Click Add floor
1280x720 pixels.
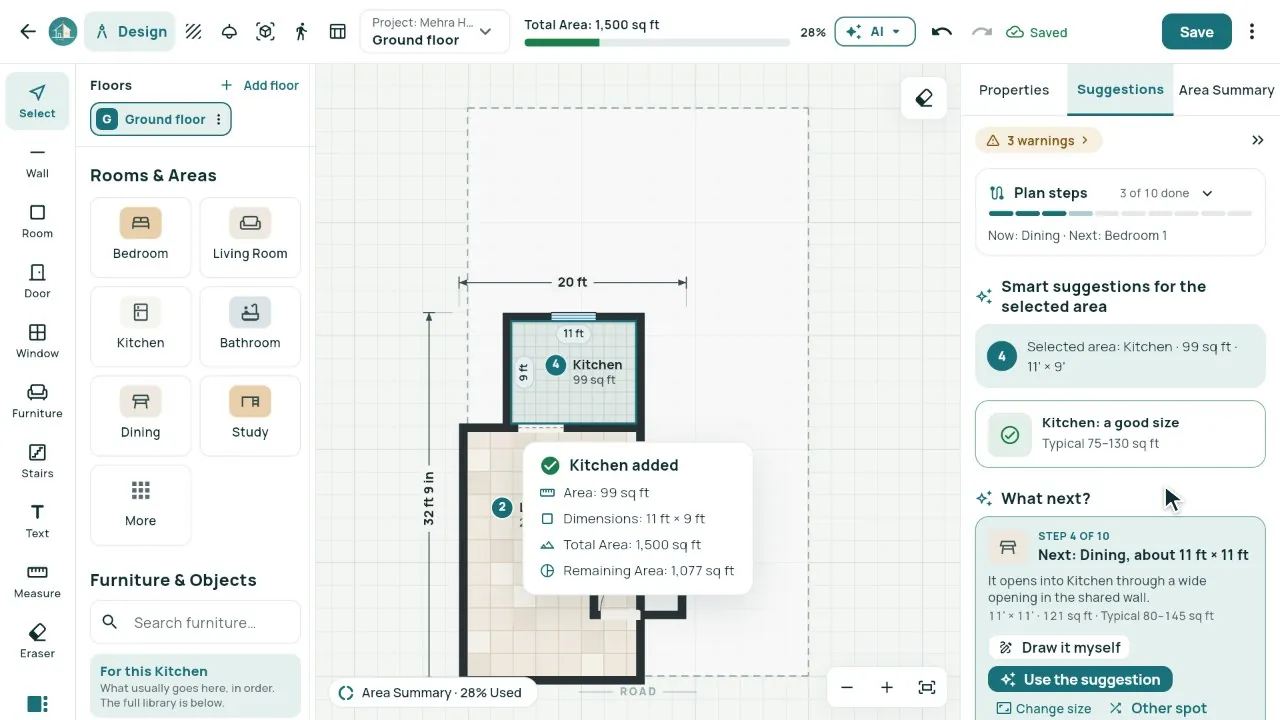(x=260, y=85)
